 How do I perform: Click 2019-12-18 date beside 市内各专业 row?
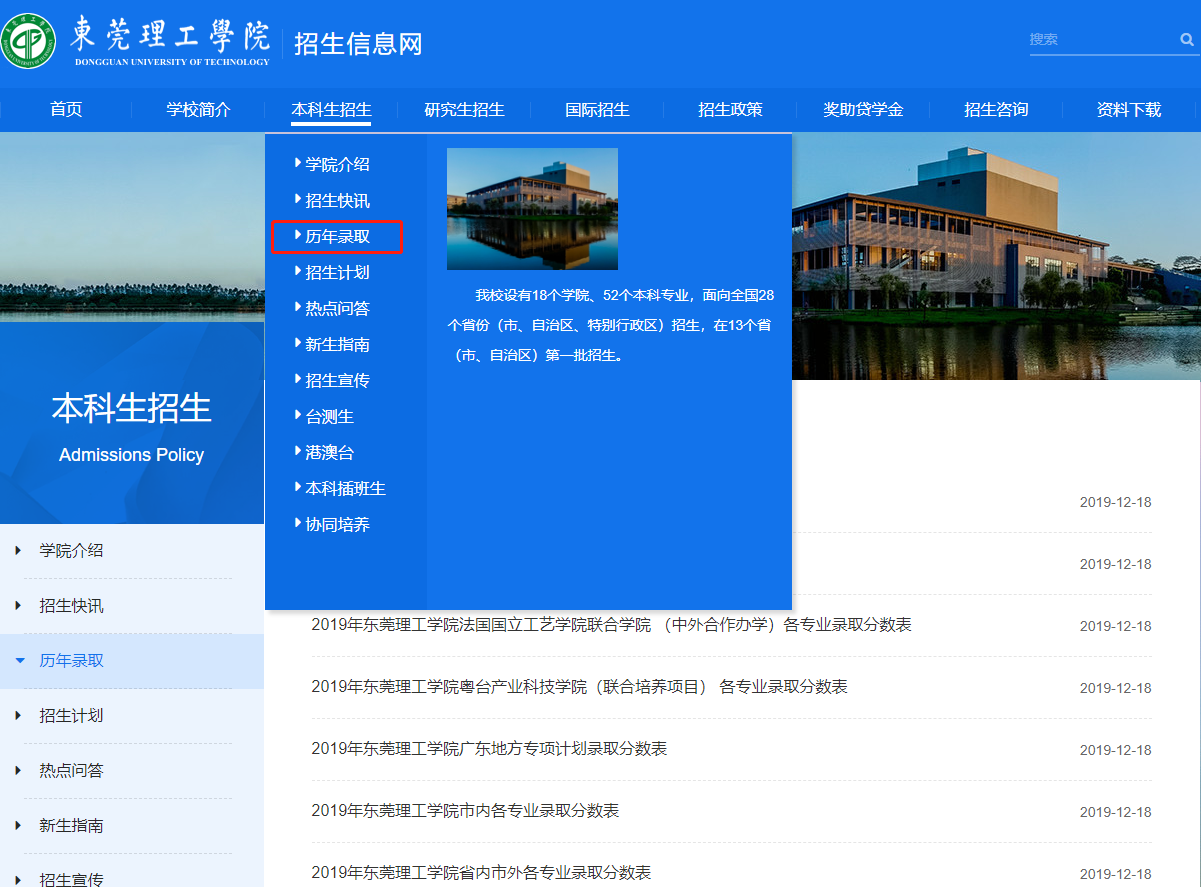click(1115, 812)
